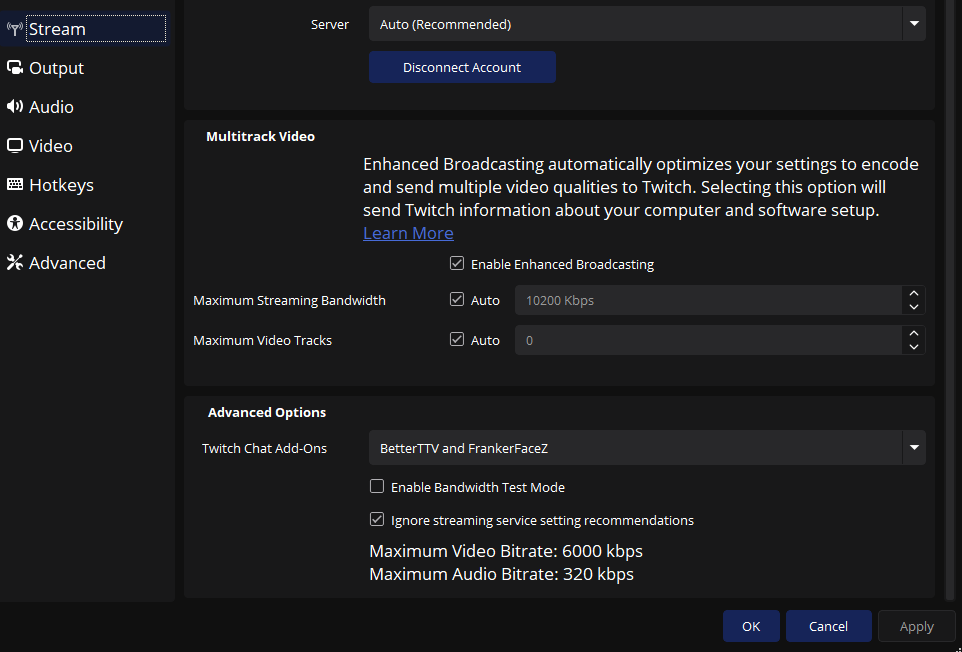Click the settings panel vertical scrollbar
The image size is (962, 652).
(950, 299)
